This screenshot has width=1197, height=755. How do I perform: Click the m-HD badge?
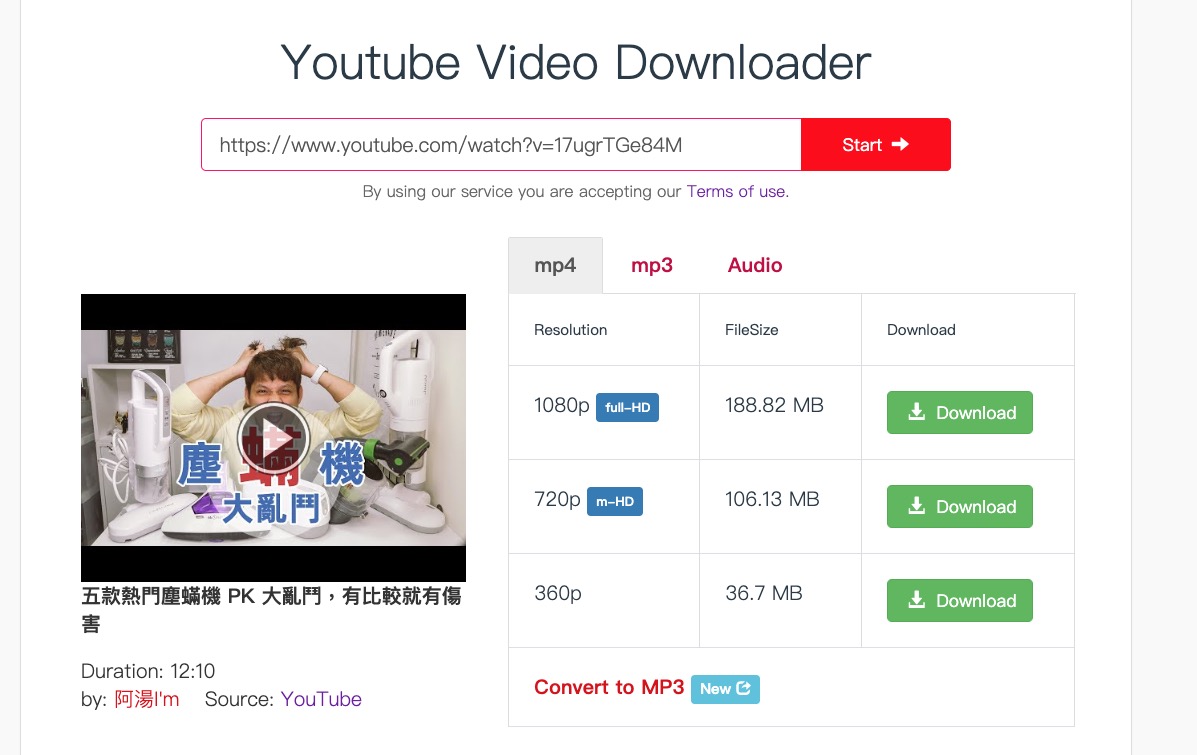click(615, 502)
